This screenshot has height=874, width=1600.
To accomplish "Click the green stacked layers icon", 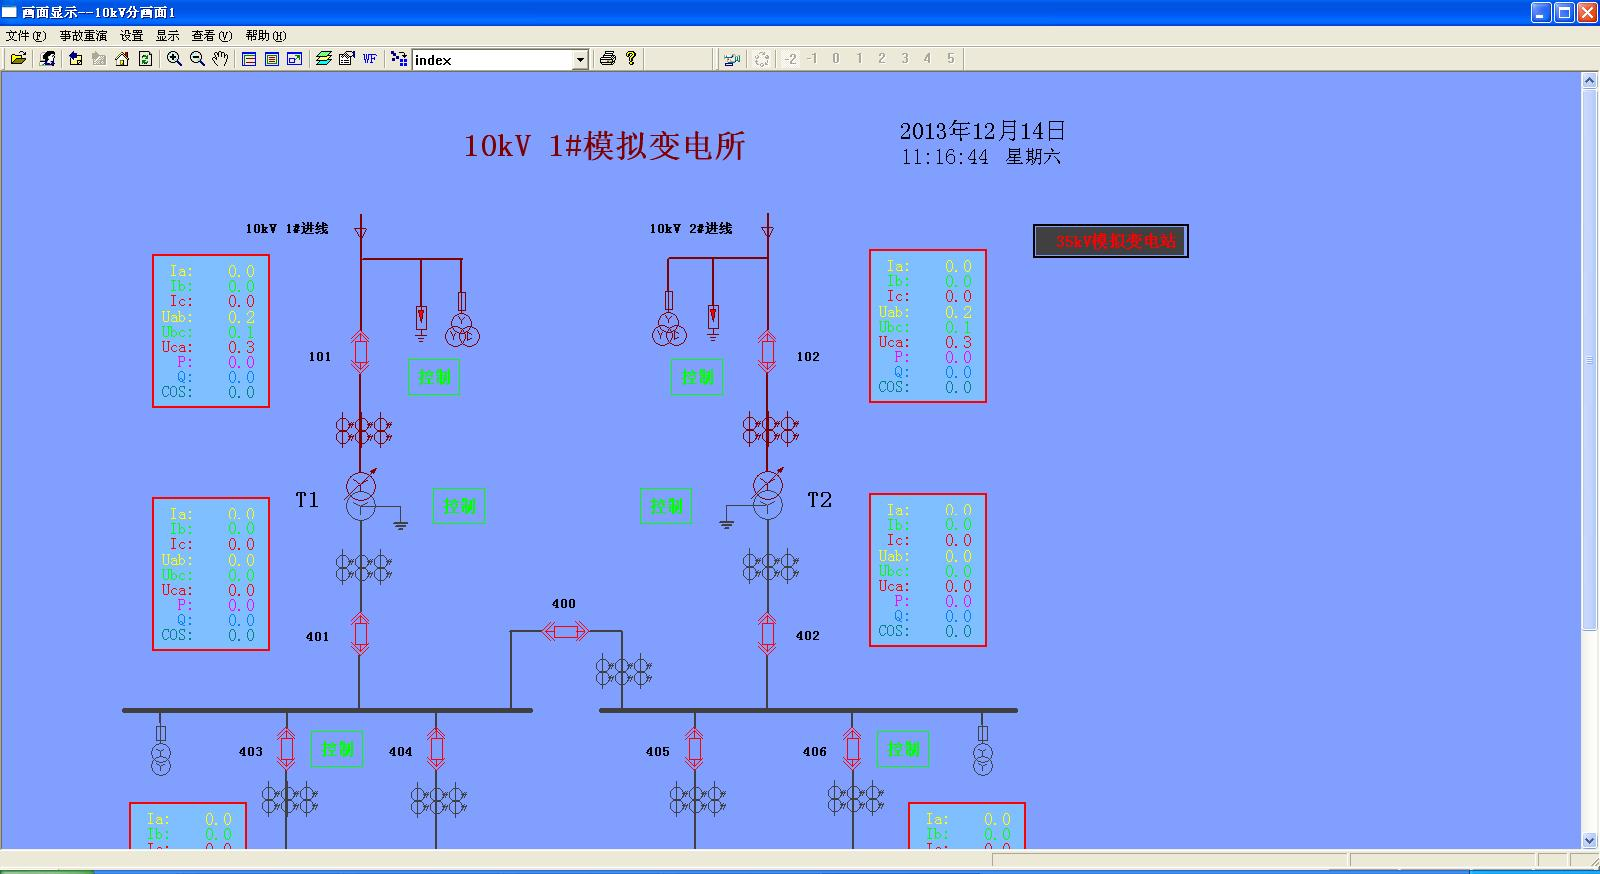I will pyautogui.click(x=323, y=59).
